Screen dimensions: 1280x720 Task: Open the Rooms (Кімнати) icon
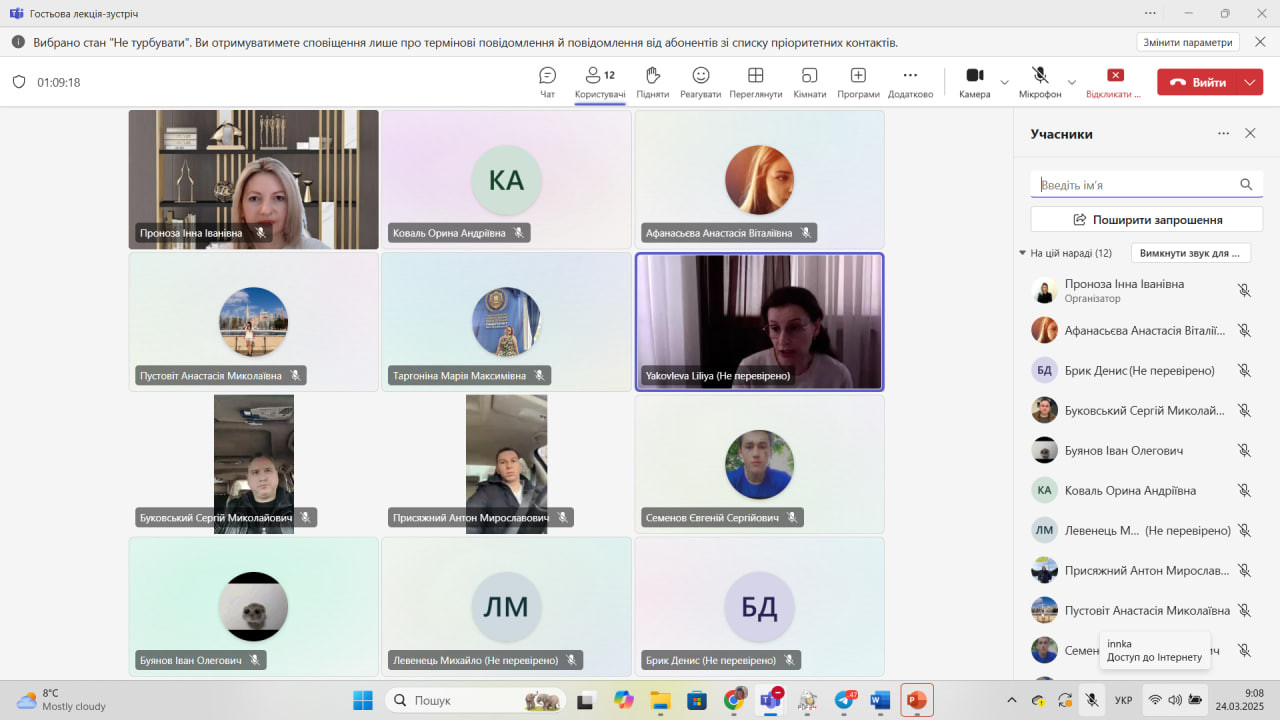tap(809, 82)
